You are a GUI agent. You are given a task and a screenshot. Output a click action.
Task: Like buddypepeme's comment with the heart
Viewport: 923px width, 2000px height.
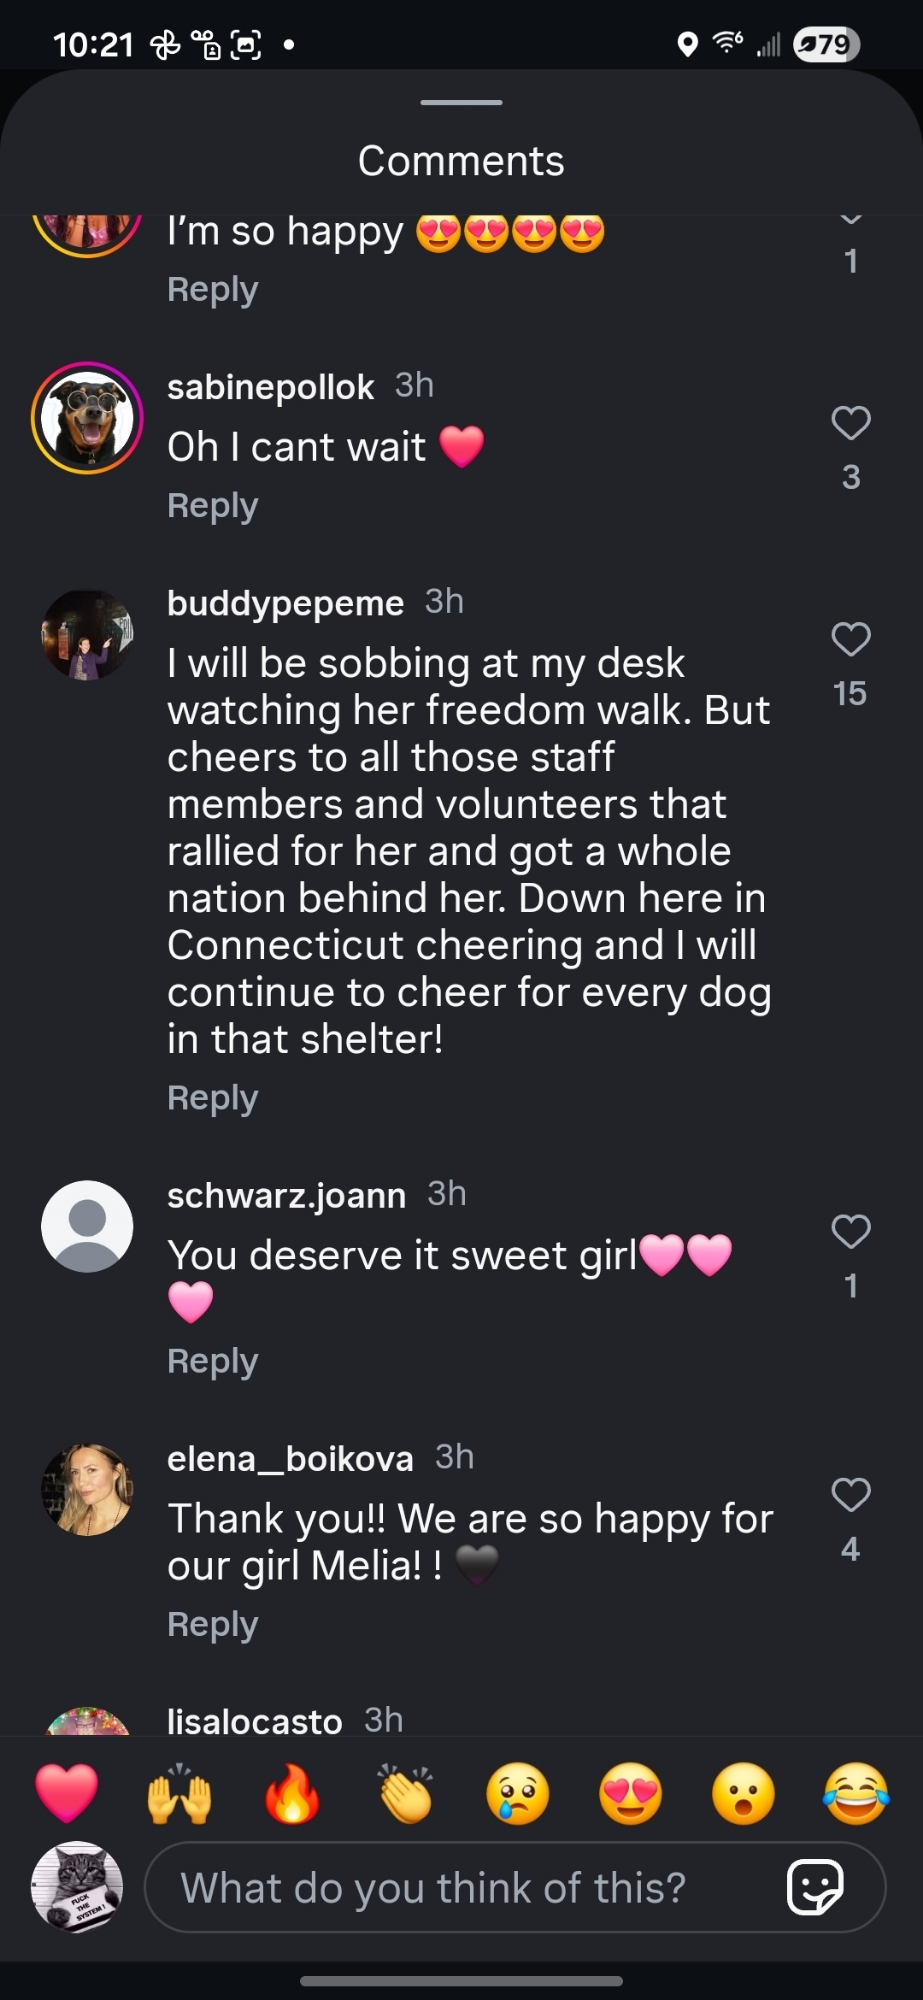tap(850, 639)
